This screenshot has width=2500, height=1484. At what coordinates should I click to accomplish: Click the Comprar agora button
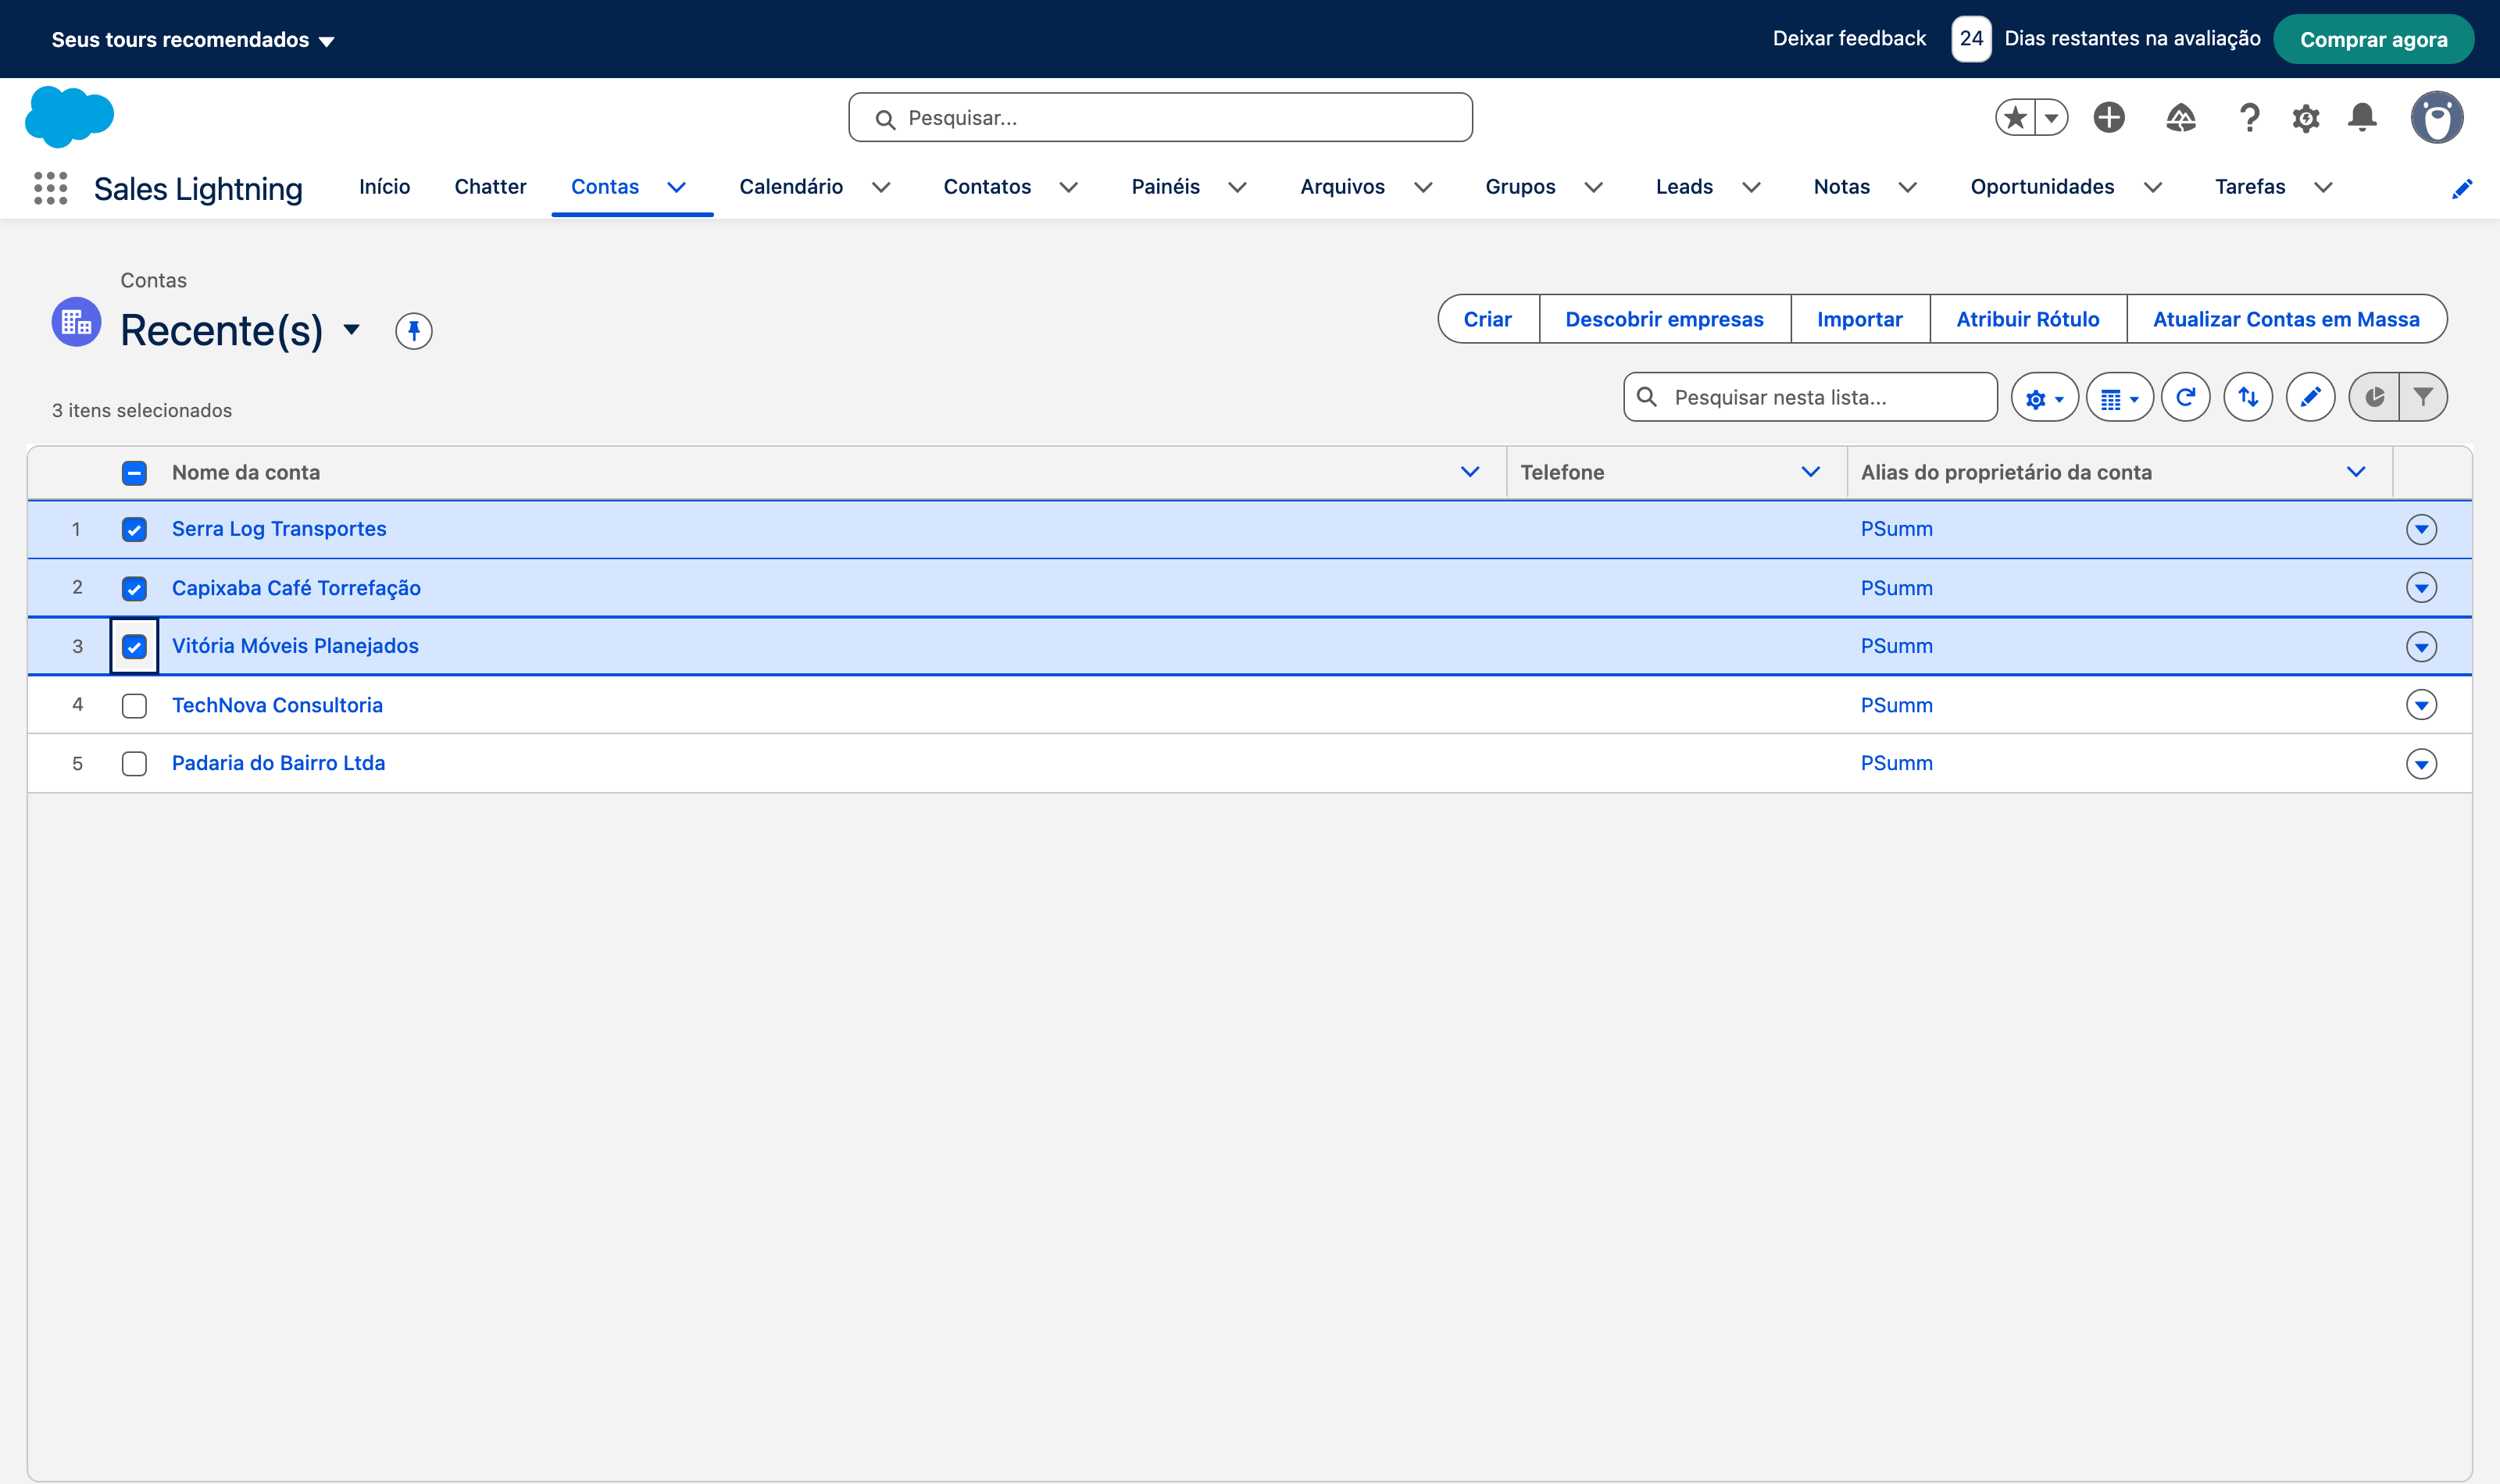pos(2373,40)
